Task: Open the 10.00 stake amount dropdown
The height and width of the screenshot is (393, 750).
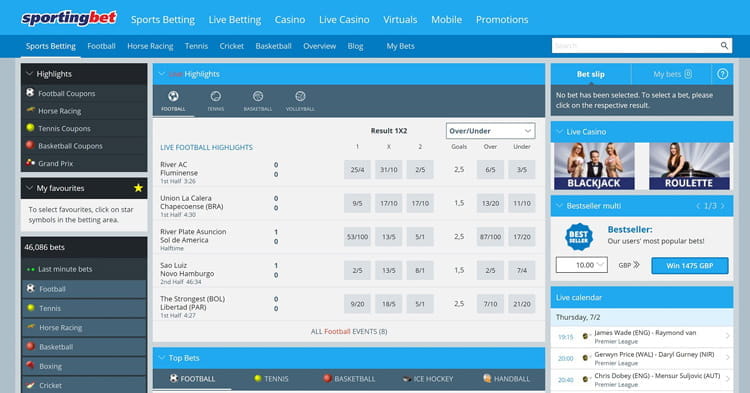Action: (x=582, y=265)
